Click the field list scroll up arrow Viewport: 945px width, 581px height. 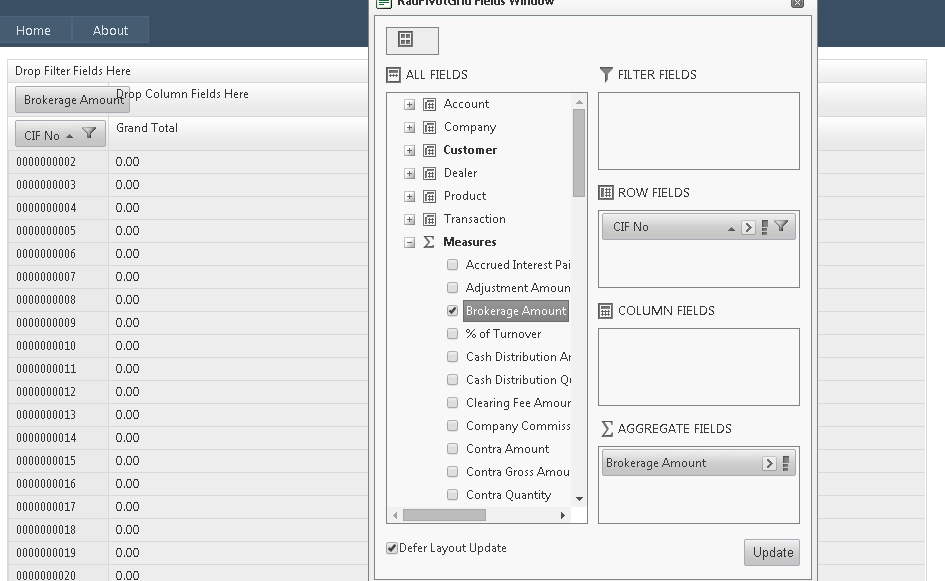click(579, 102)
